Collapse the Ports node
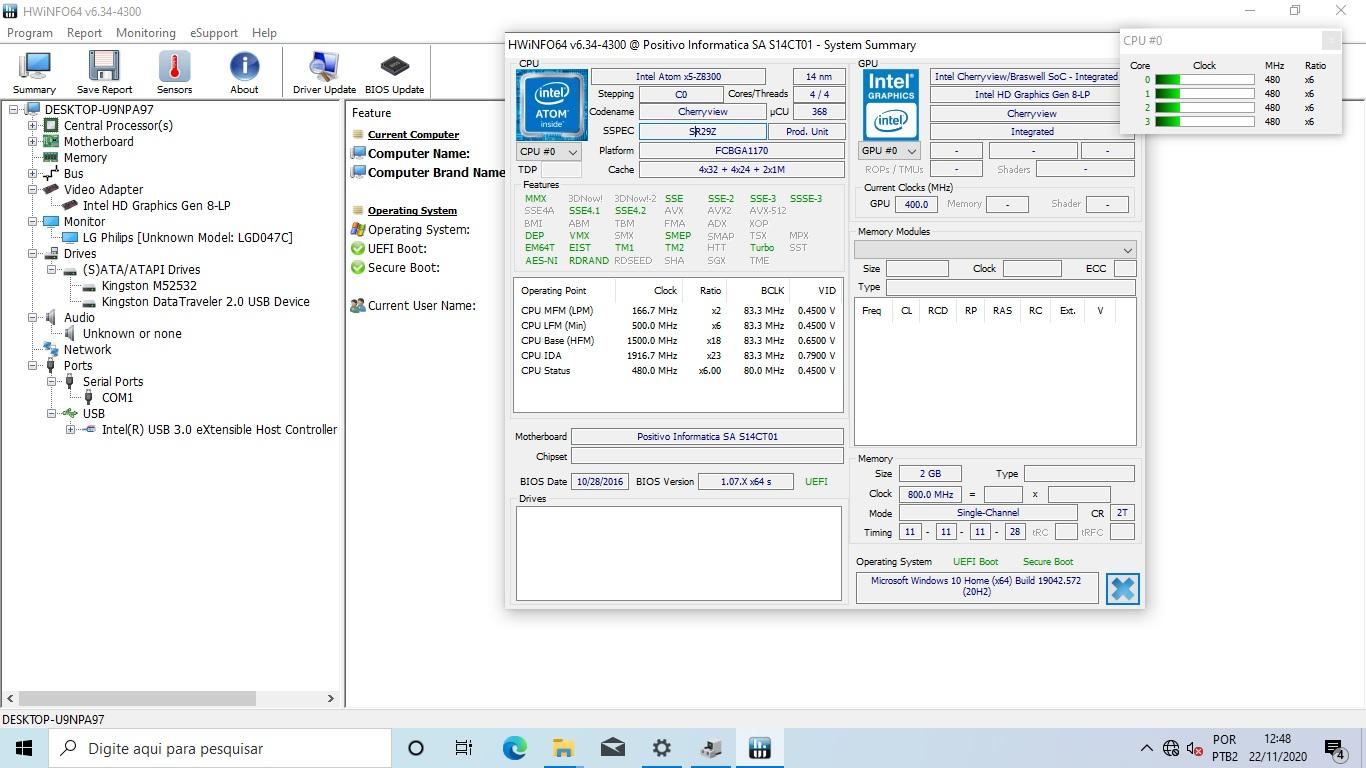Screen dimensions: 1366x768 click(33, 365)
